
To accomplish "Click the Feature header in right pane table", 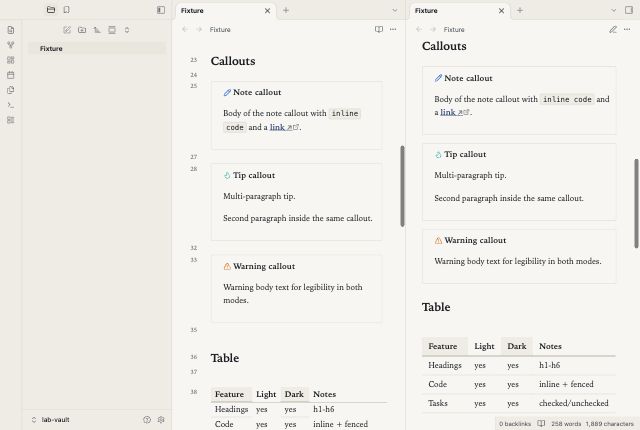I will click(x=443, y=346).
